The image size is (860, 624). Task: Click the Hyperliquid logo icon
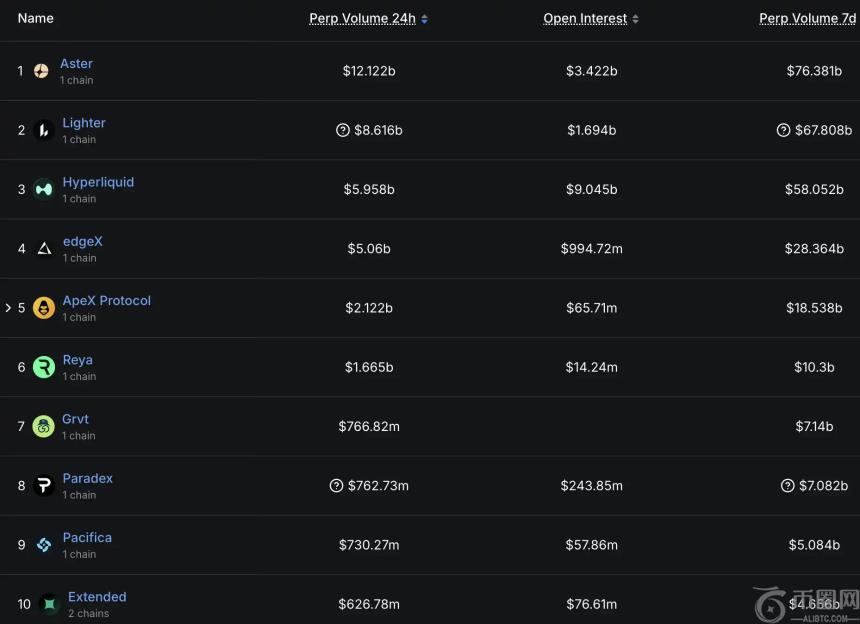(43, 189)
